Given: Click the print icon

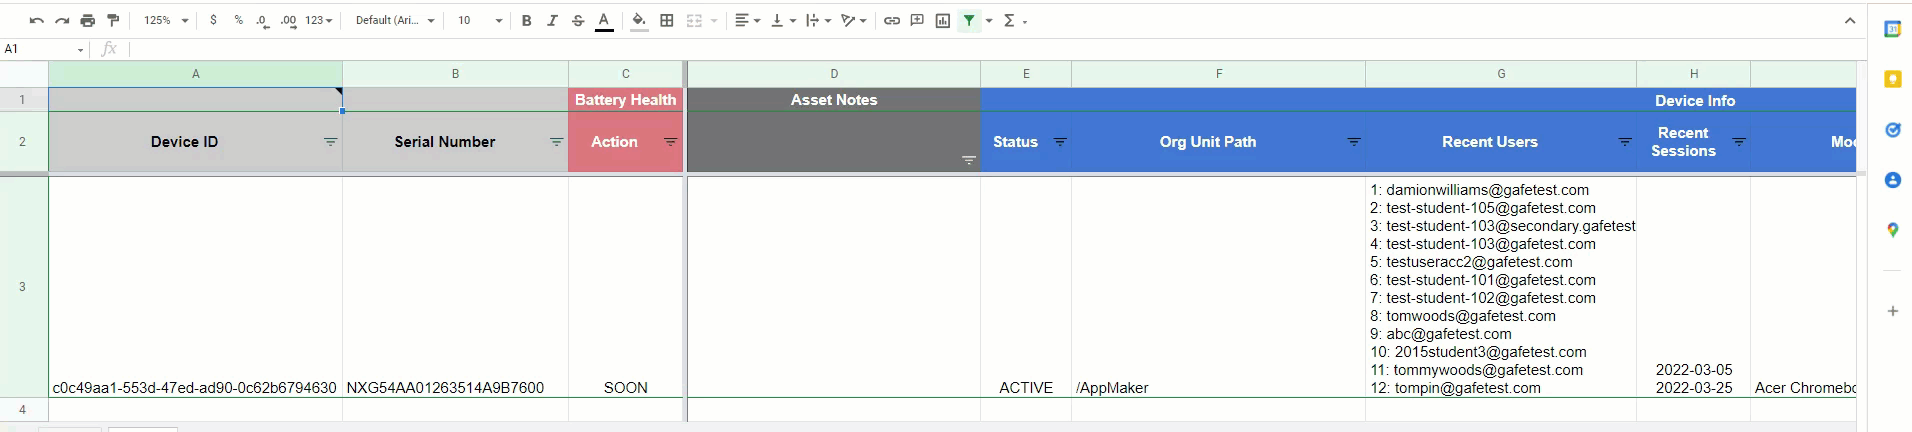Looking at the screenshot, I should point(88,20).
